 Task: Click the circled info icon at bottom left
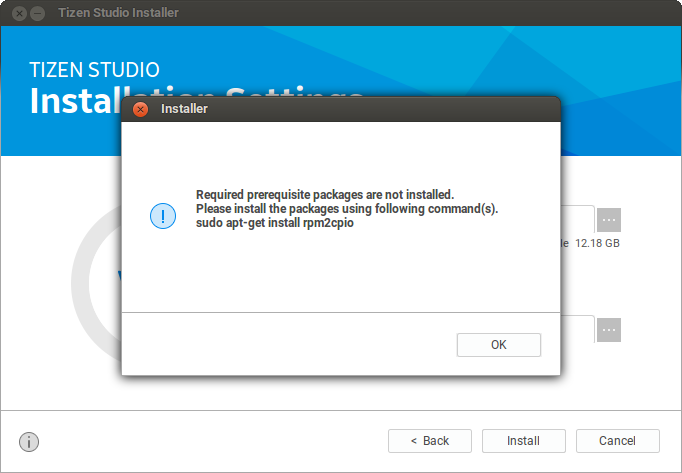[29, 441]
